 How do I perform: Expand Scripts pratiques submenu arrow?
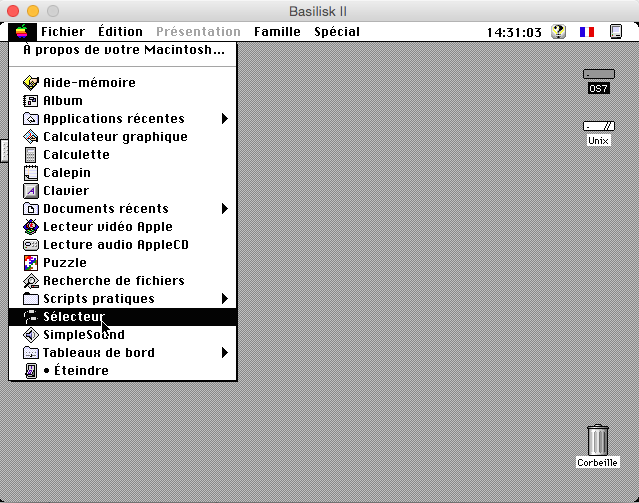coord(225,299)
